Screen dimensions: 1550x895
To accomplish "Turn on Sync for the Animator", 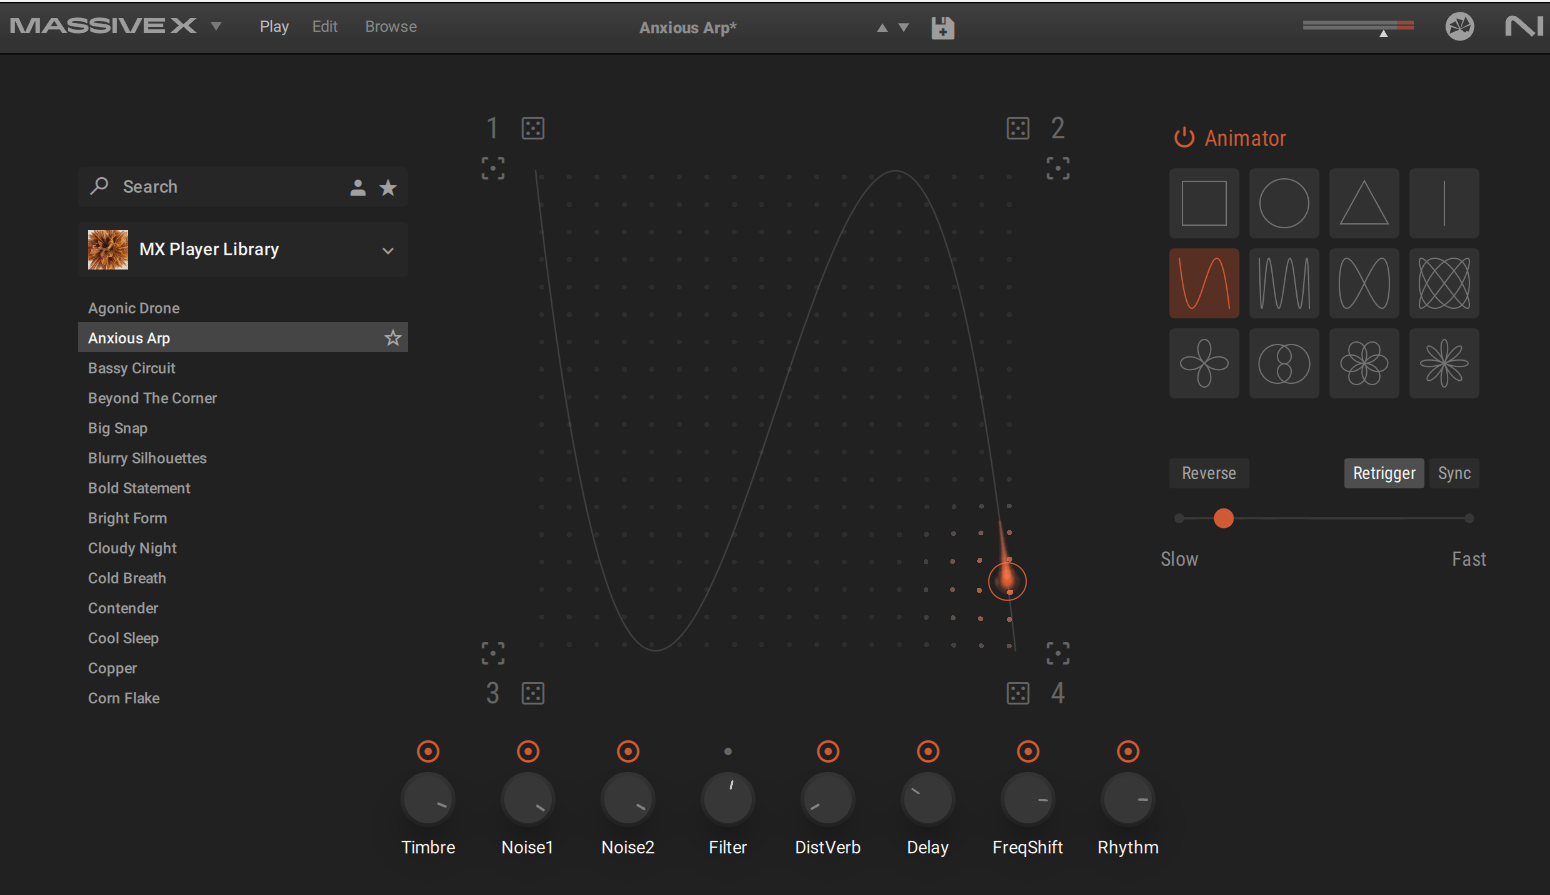I will 1454,473.
